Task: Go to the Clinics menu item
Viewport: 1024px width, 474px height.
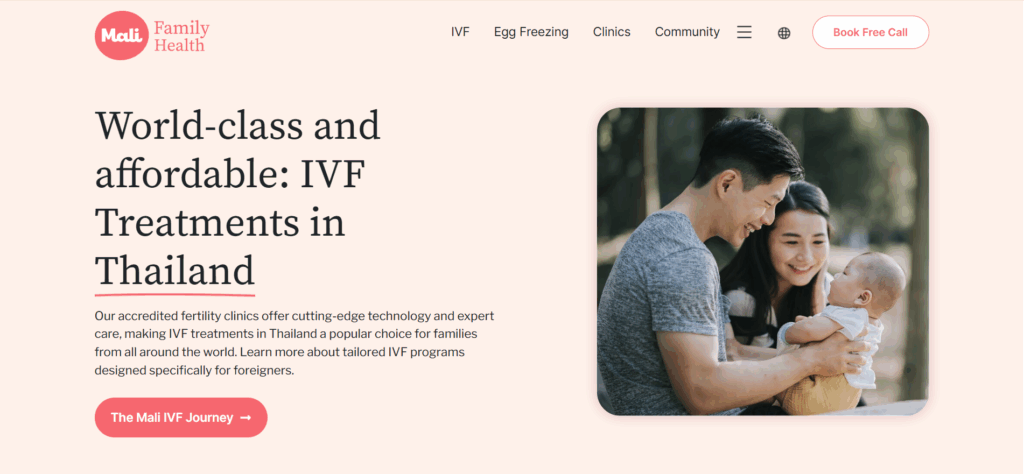Action: (x=611, y=32)
